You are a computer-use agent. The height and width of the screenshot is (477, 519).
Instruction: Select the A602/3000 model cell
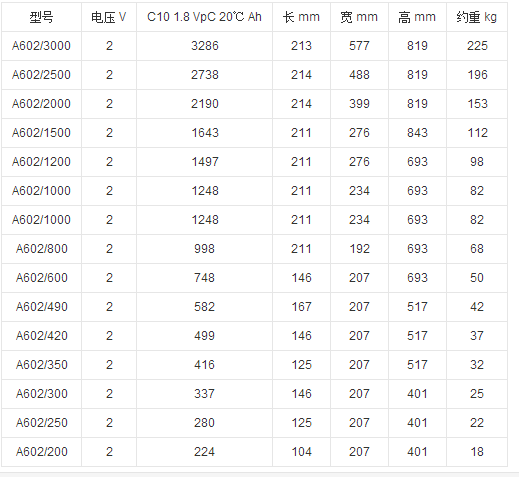pyautogui.click(x=41, y=46)
